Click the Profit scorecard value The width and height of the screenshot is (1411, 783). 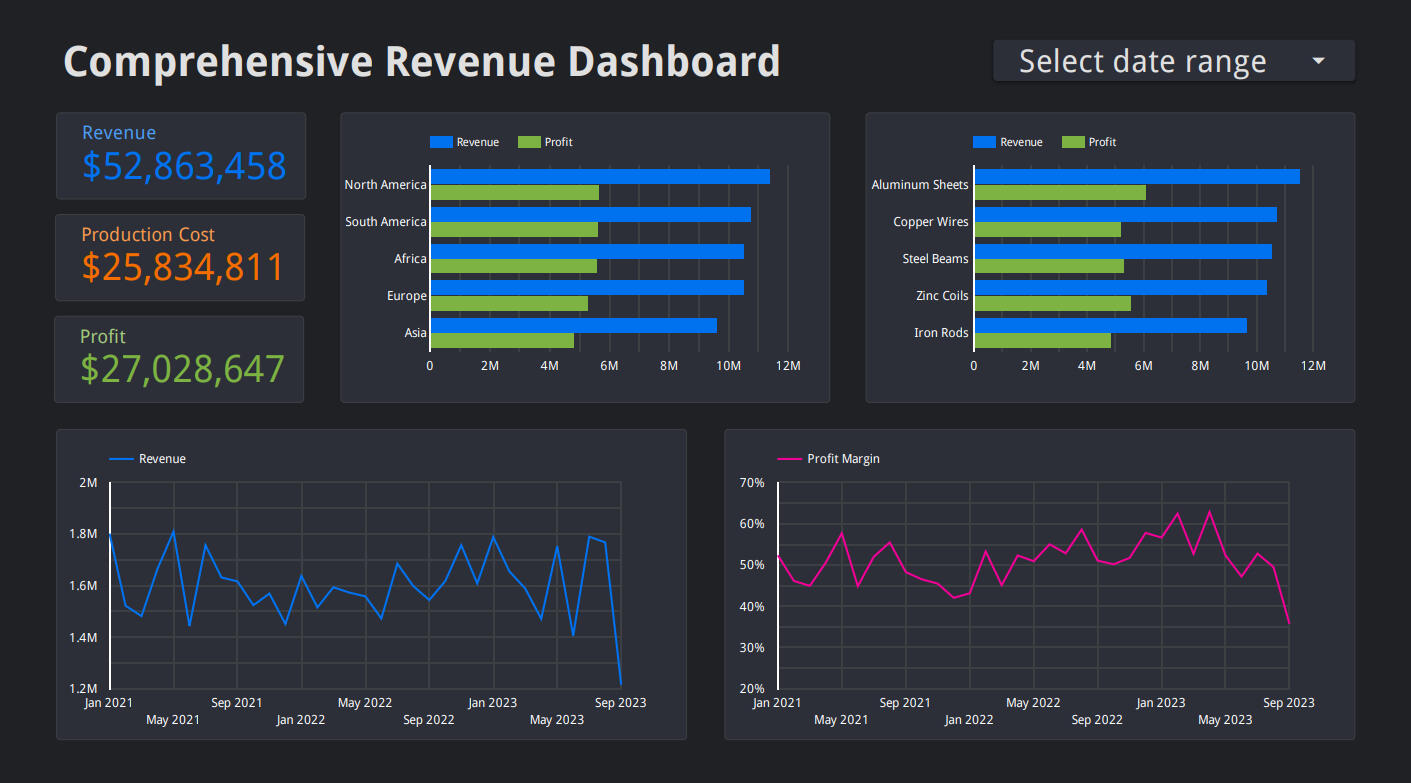pyautogui.click(x=182, y=369)
